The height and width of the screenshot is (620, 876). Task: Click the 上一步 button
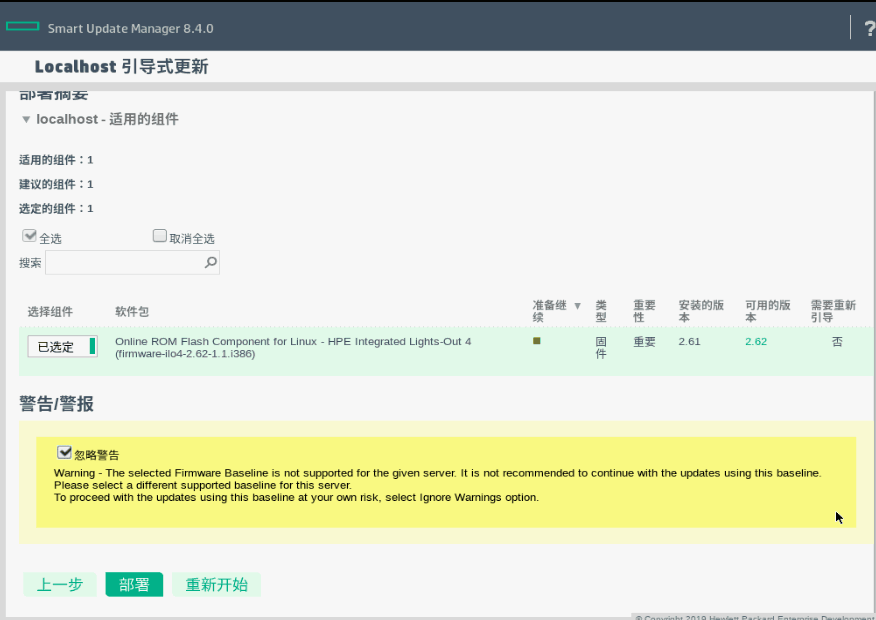(60, 585)
